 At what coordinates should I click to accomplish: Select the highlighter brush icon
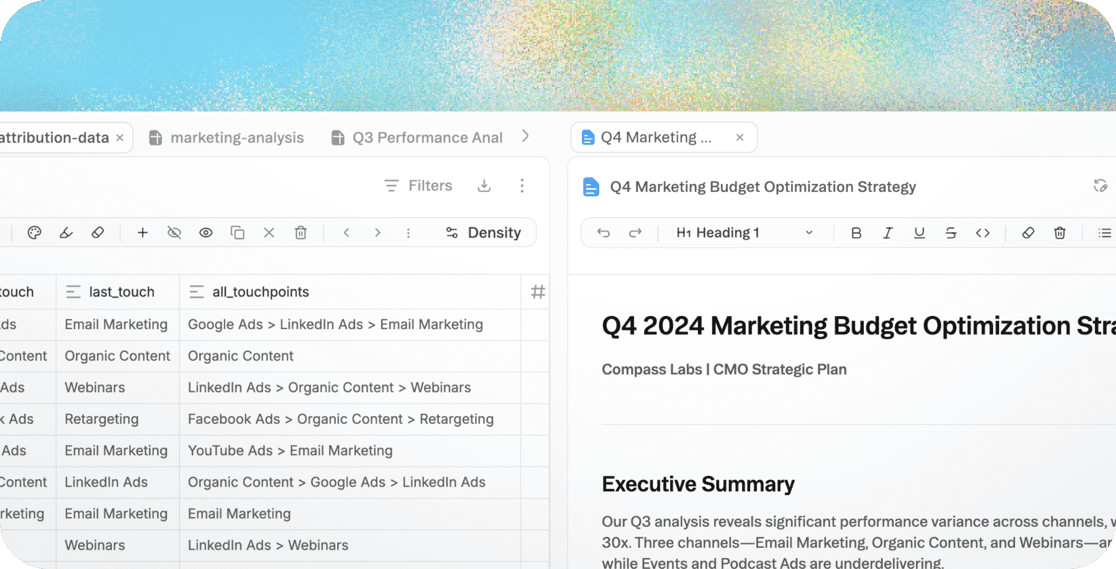pyautogui.click(x=66, y=233)
